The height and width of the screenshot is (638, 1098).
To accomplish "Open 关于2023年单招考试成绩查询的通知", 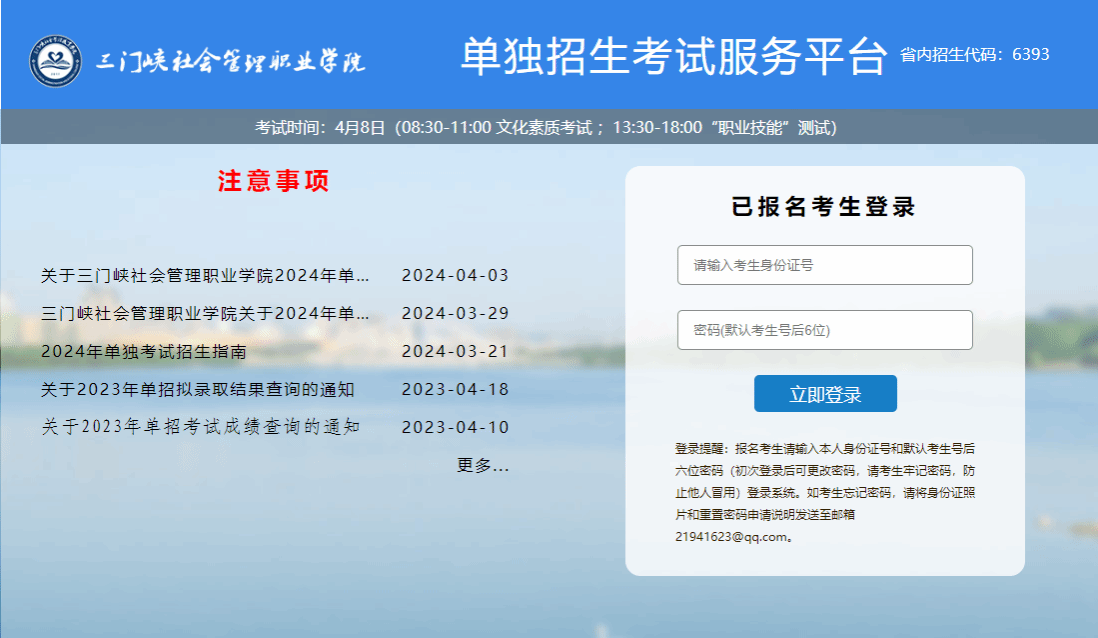I will pos(200,428).
